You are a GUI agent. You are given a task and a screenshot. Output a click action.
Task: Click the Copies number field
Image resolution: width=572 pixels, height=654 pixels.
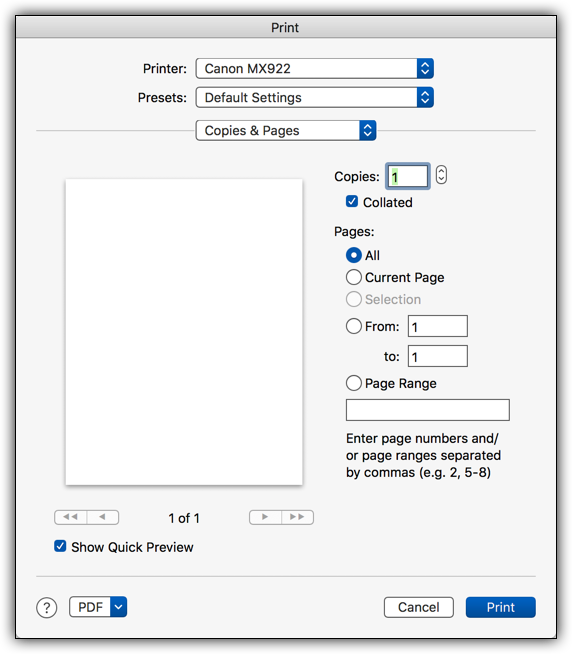tap(408, 176)
